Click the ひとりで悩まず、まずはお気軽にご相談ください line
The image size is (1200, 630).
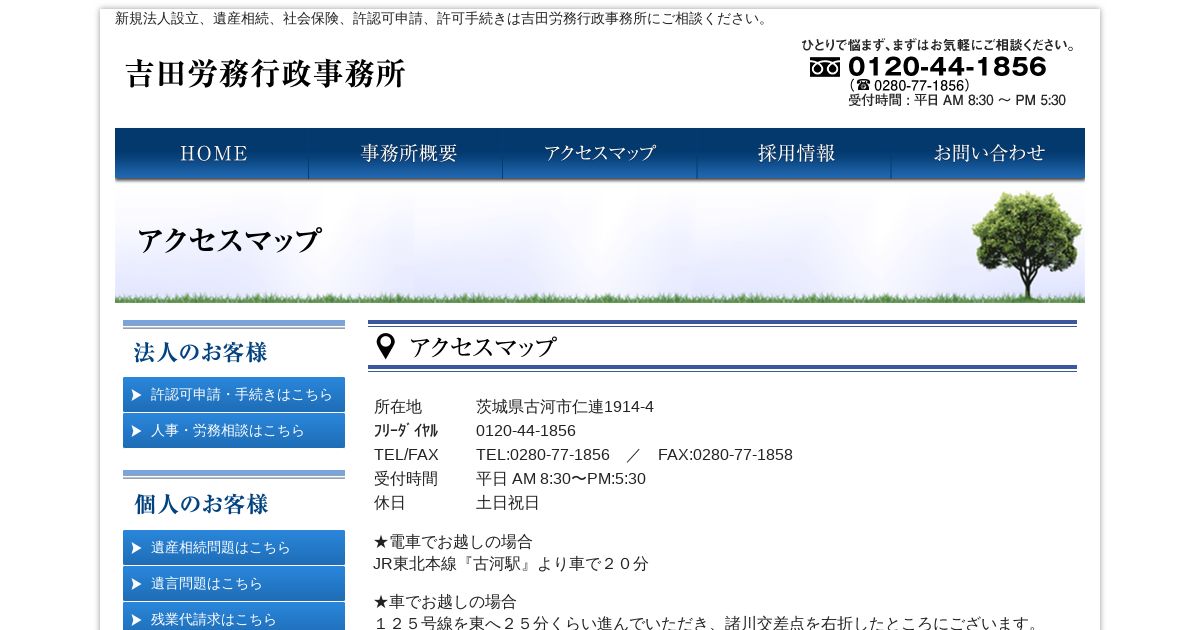(x=939, y=45)
